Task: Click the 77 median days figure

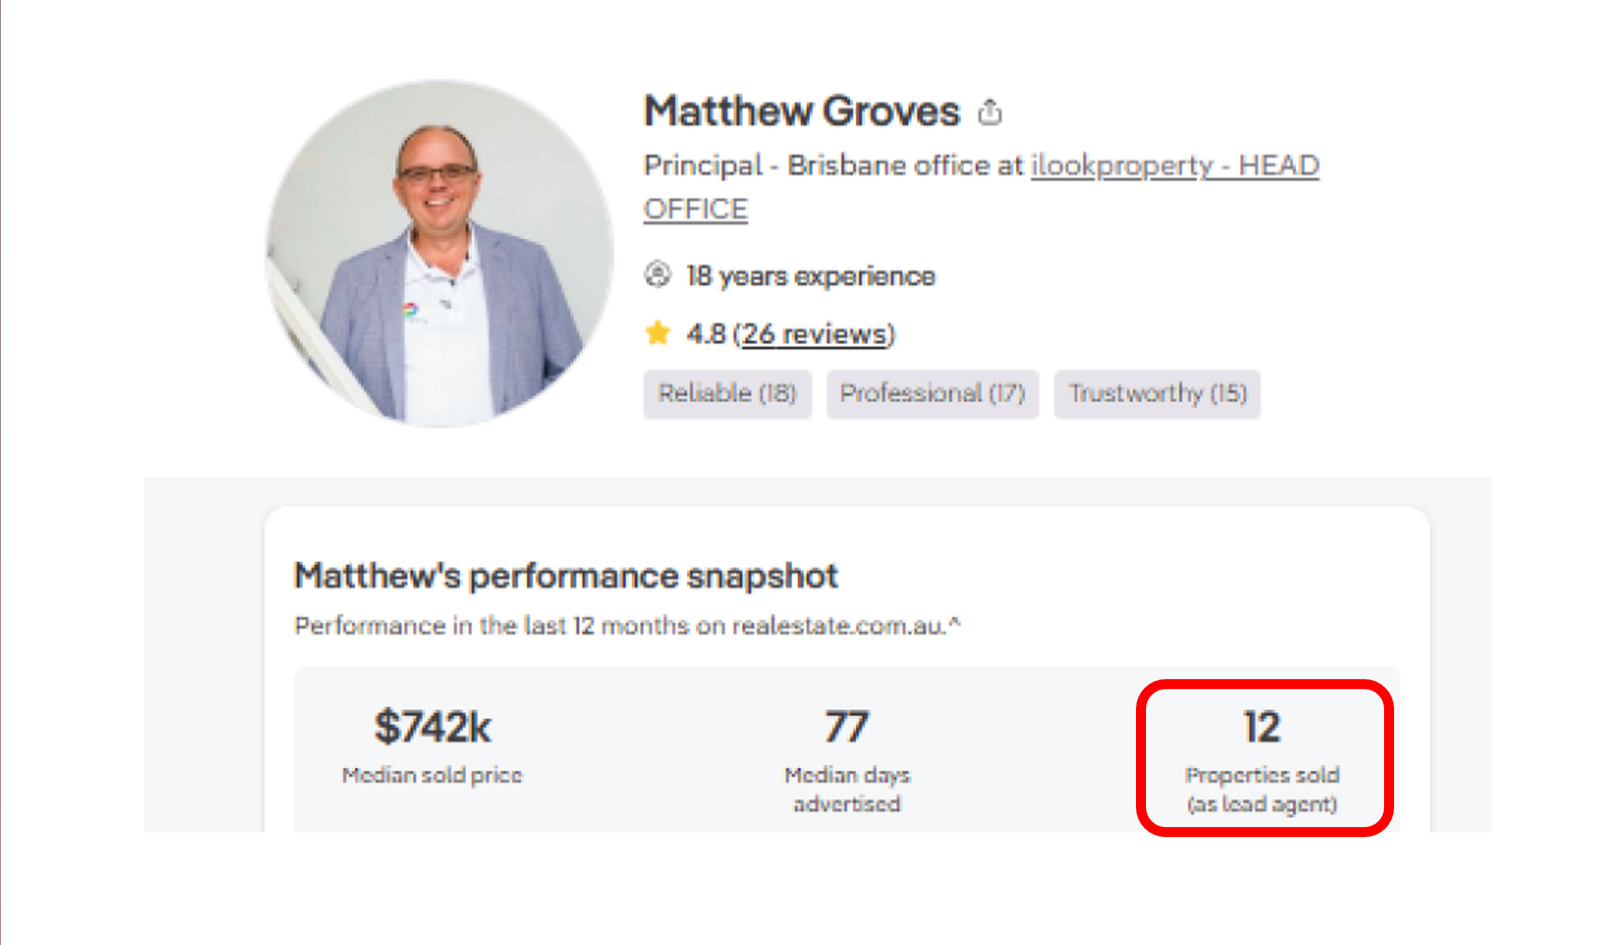Action: pyautogui.click(x=846, y=727)
